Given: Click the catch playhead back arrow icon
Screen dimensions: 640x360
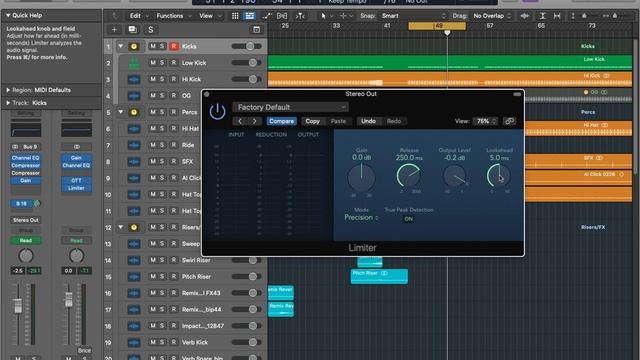Looking at the screenshot, I should pyautogui.click(x=115, y=16).
